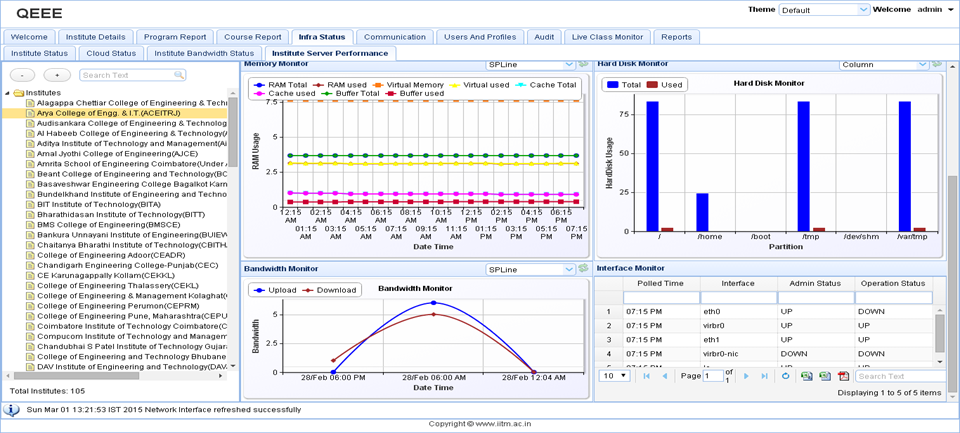The image size is (960, 433).
Task: Open the Communication tab
Action: tap(395, 37)
